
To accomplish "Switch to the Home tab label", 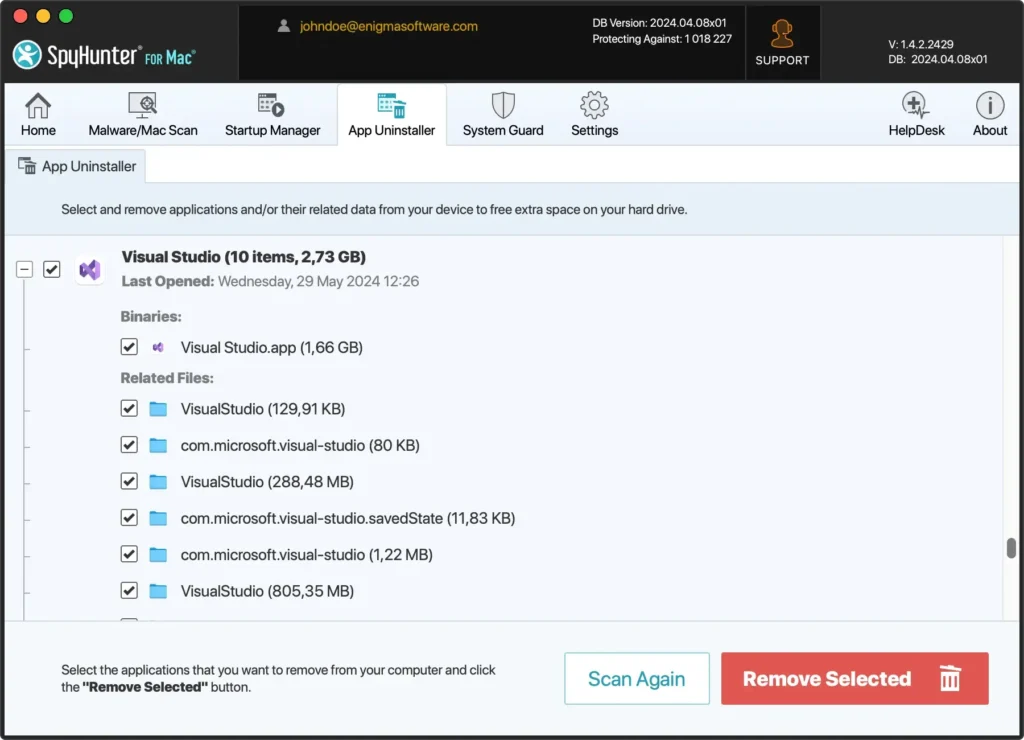I will tap(38, 131).
